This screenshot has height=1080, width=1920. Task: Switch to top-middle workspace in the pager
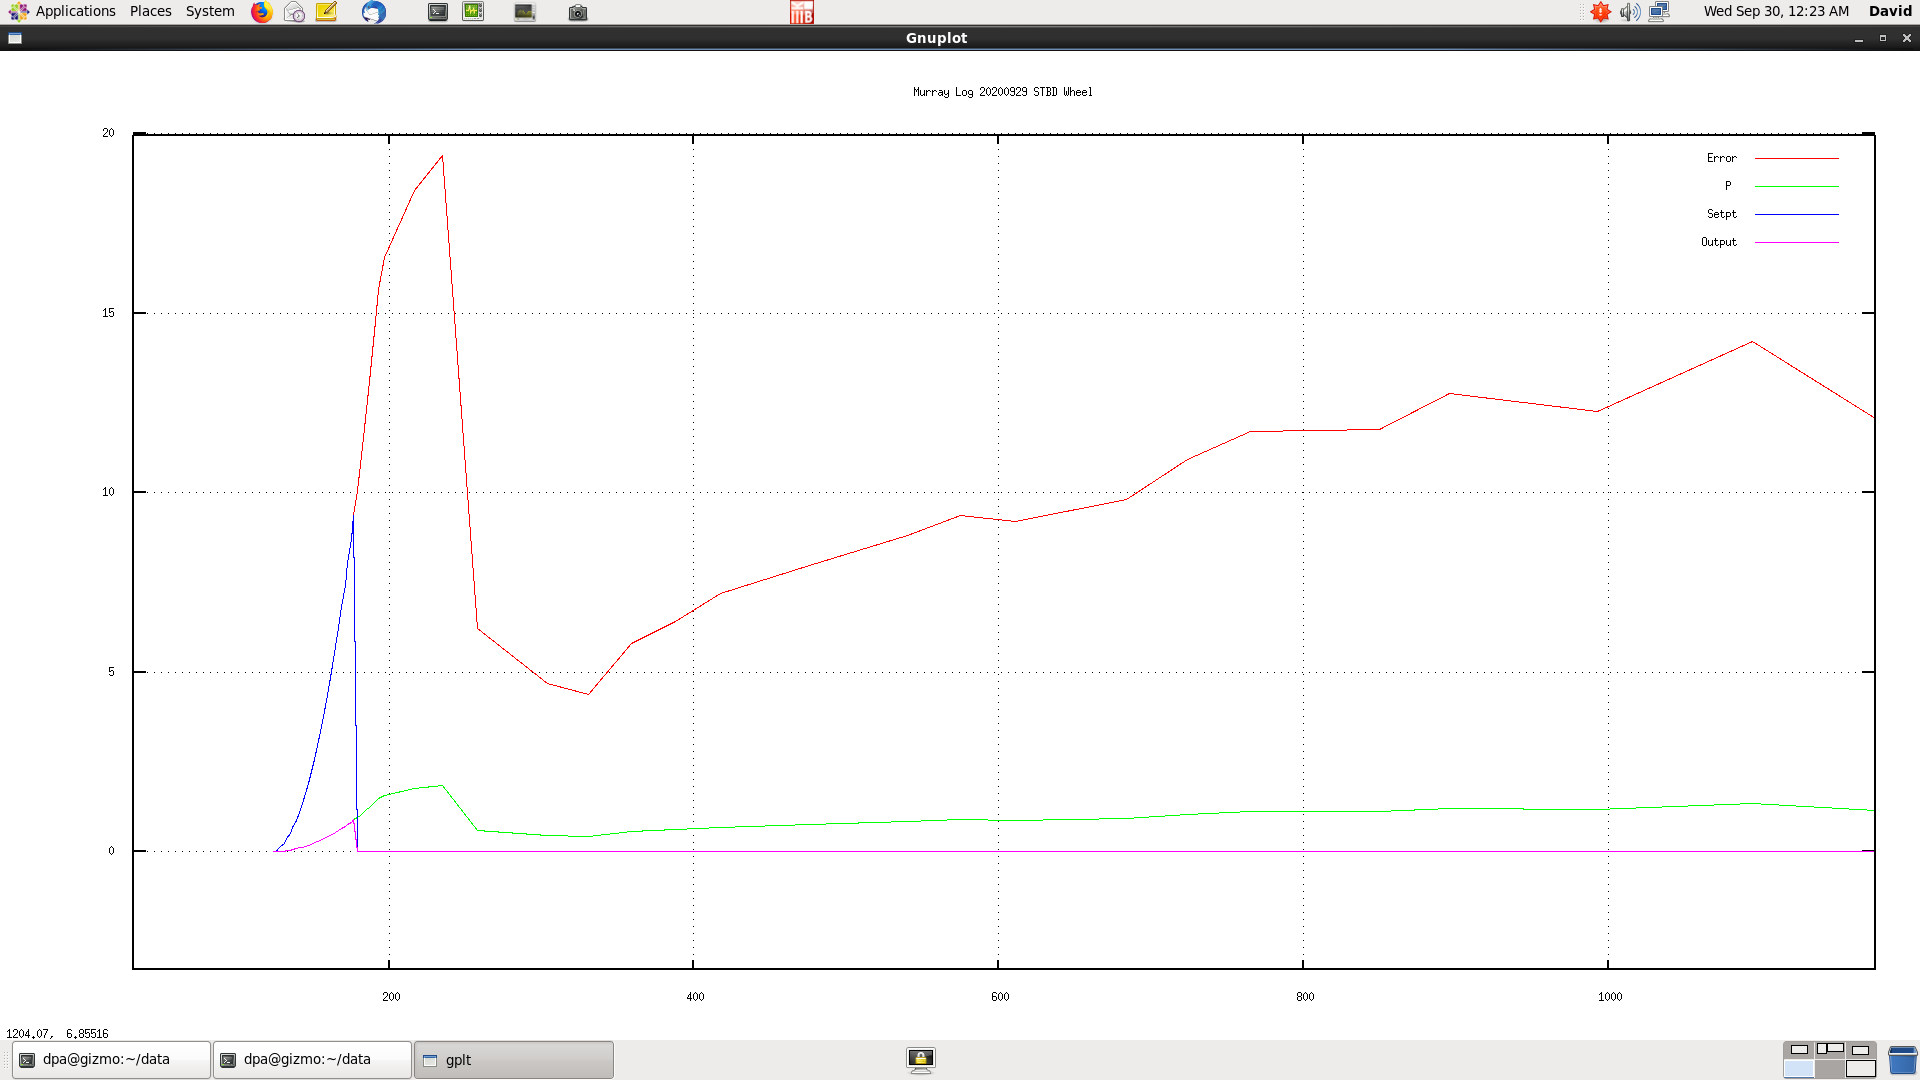[x=1830, y=1050]
